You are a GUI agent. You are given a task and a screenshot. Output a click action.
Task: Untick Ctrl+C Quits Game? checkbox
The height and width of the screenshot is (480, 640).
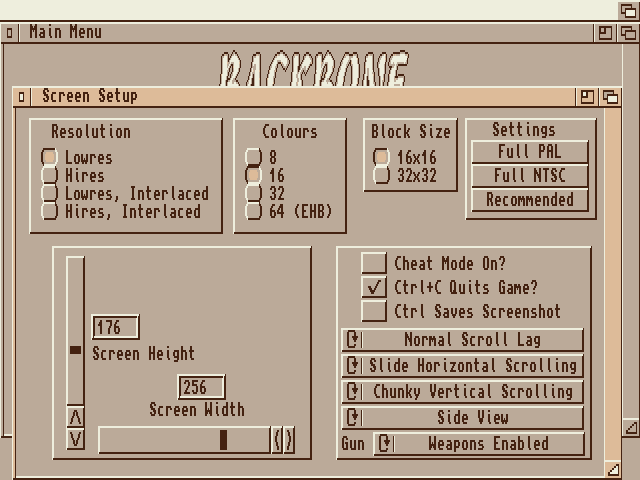(374, 287)
